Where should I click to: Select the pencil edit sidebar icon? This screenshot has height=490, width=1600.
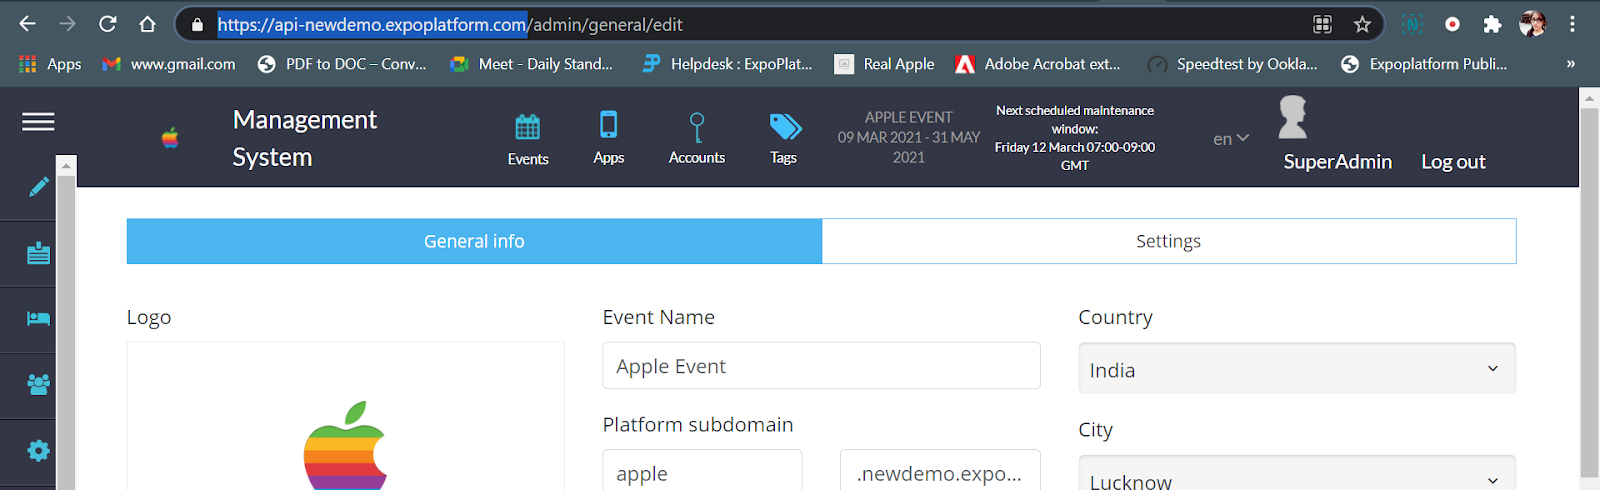pyautogui.click(x=38, y=187)
